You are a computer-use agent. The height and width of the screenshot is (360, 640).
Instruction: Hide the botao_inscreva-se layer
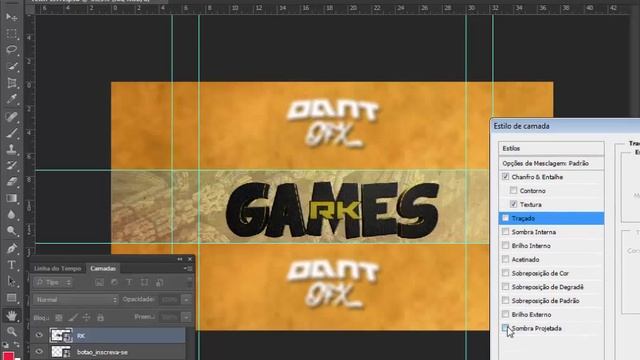click(x=39, y=351)
